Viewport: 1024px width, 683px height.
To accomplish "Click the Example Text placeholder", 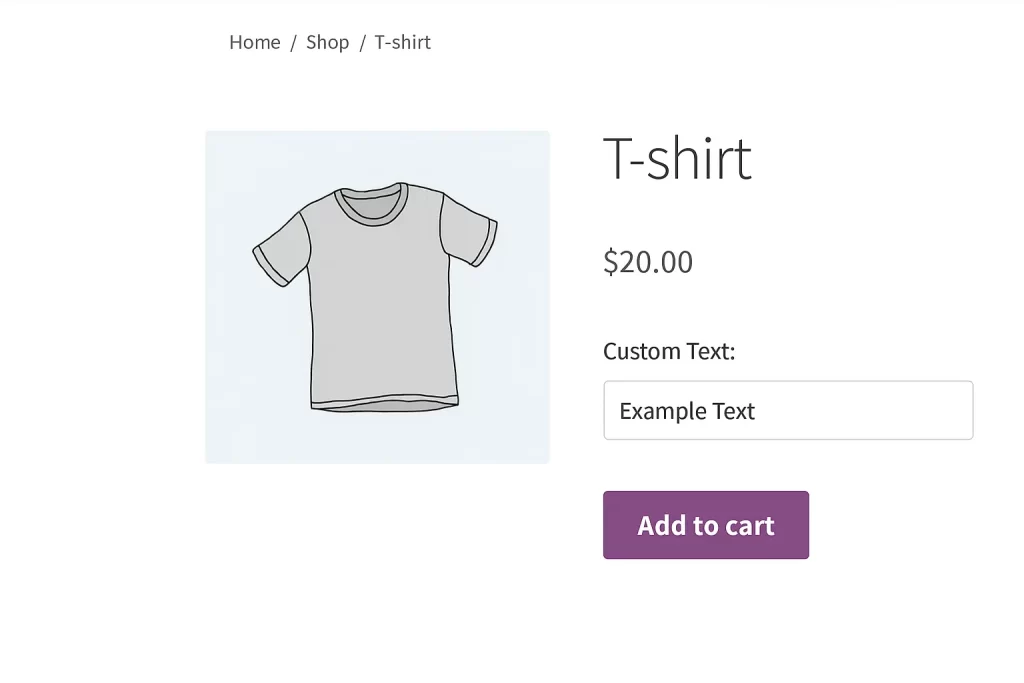I will (x=687, y=411).
